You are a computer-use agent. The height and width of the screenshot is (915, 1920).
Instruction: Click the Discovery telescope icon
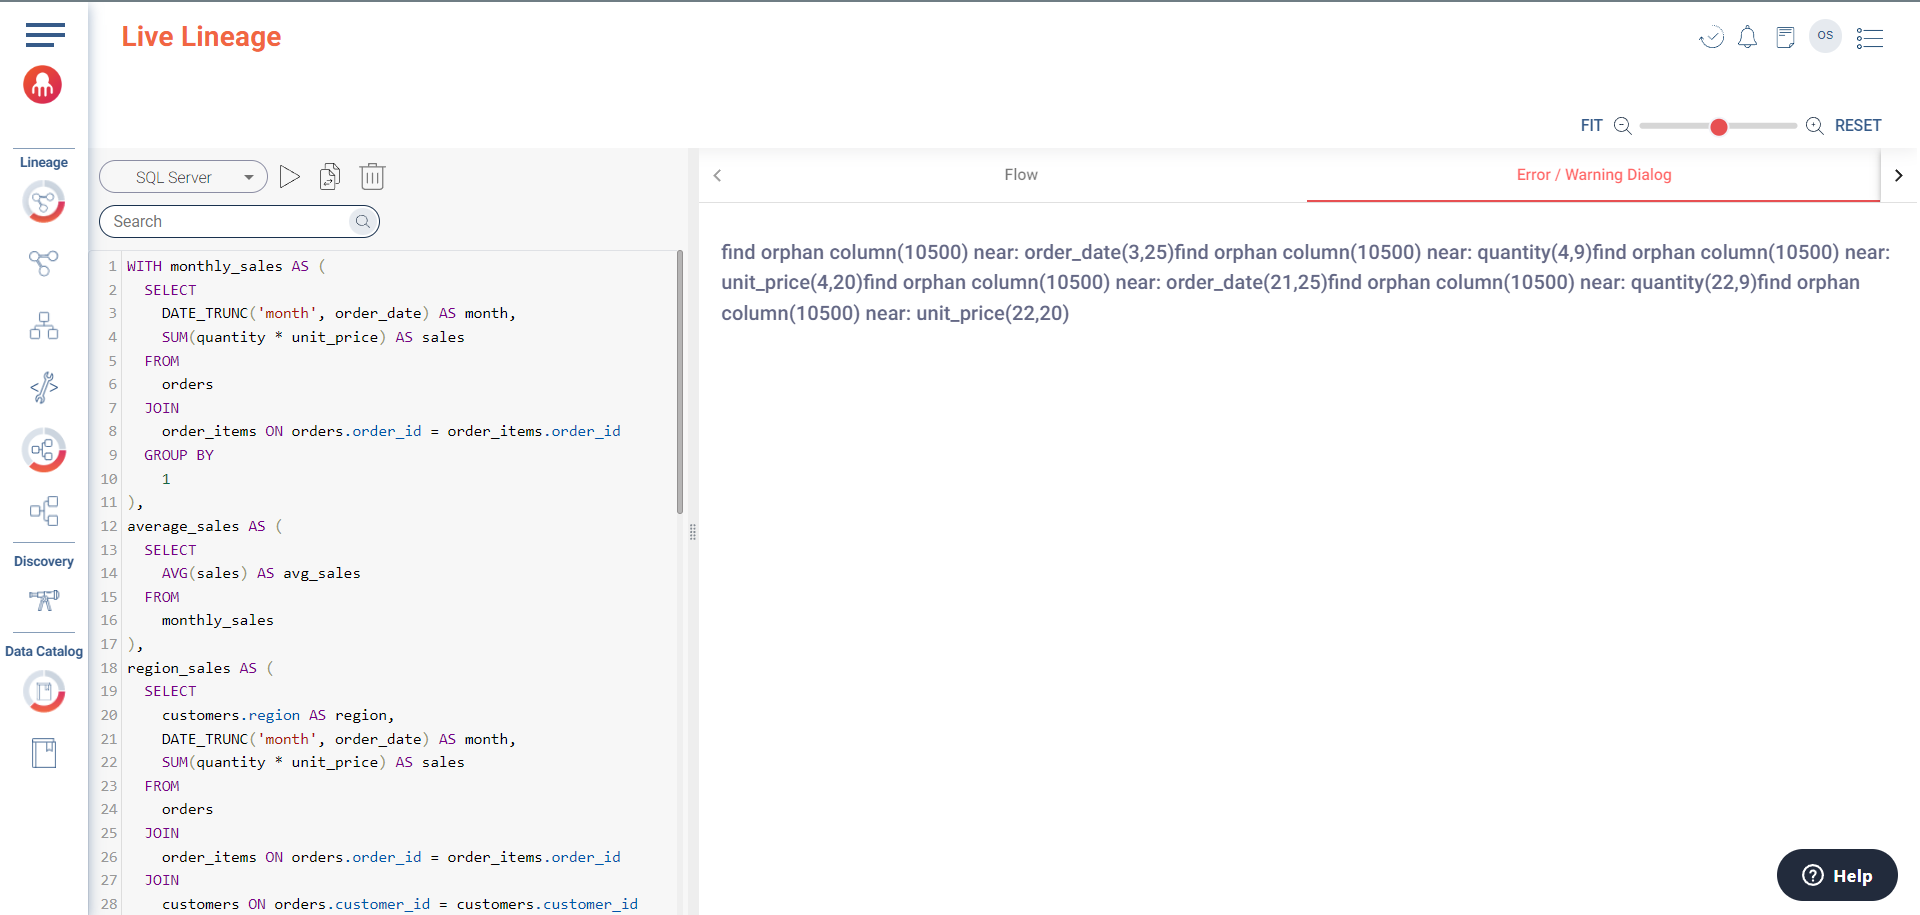(44, 600)
